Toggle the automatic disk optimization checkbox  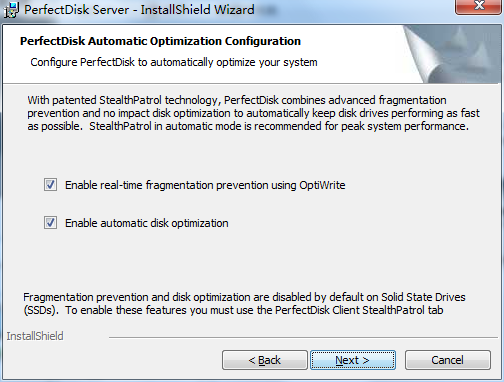(x=50, y=223)
